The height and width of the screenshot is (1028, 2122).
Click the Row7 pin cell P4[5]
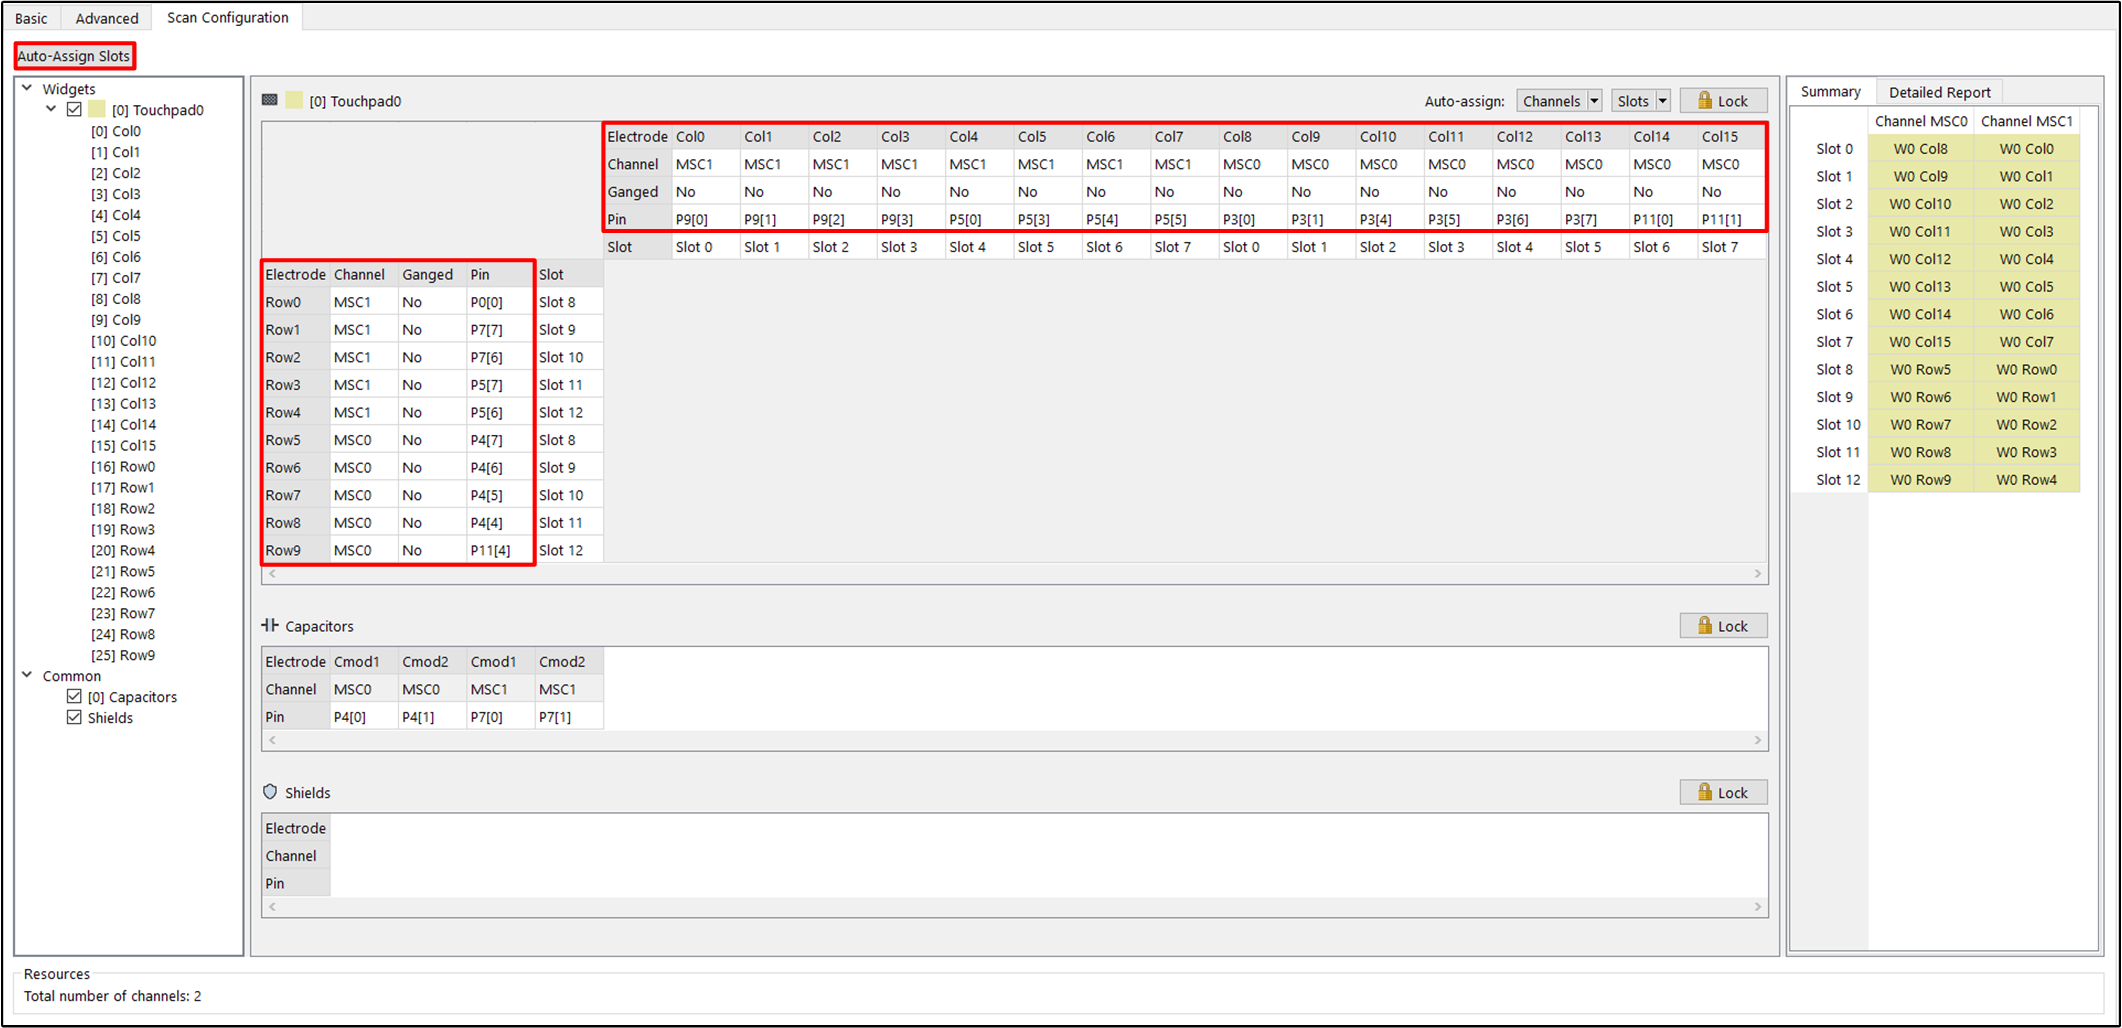point(500,495)
